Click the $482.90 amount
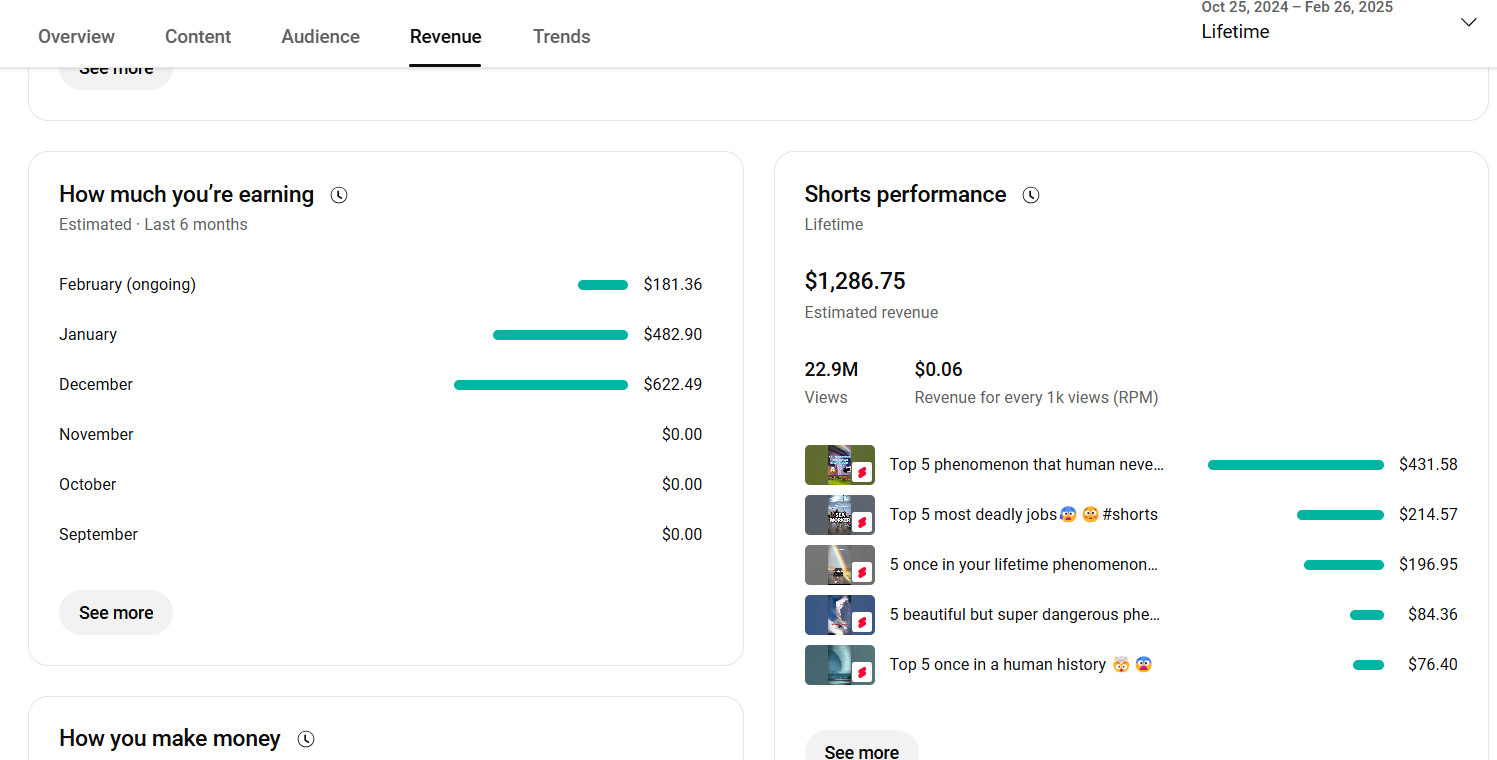1497x760 pixels. point(673,335)
